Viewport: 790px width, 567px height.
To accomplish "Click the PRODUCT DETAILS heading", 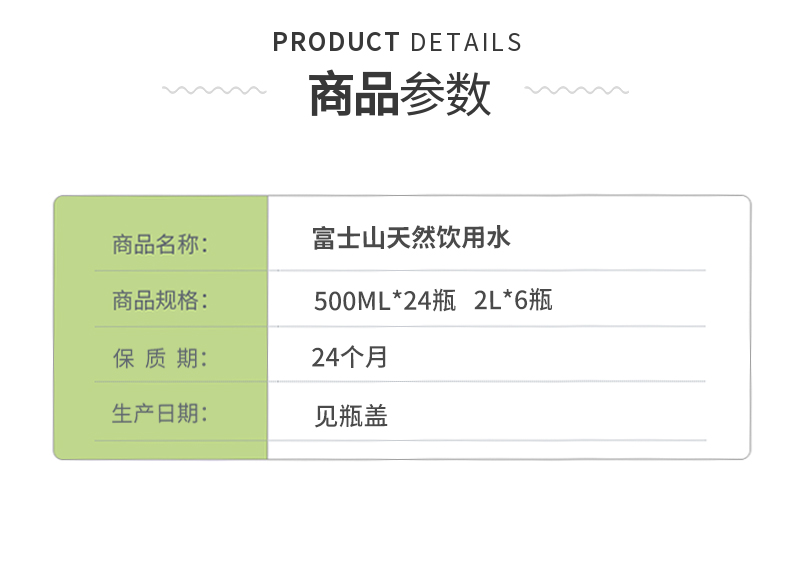I will pos(397,42).
